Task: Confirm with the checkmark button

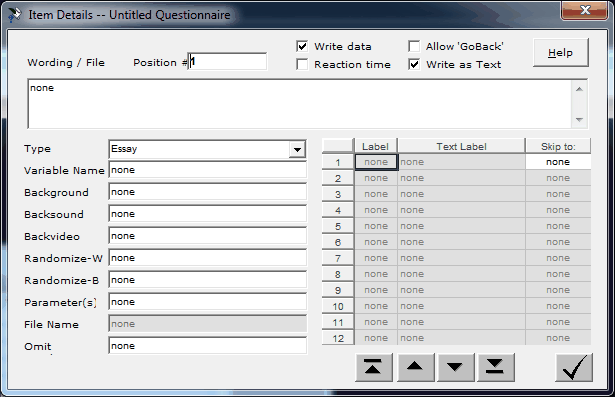Action: [574, 367]
